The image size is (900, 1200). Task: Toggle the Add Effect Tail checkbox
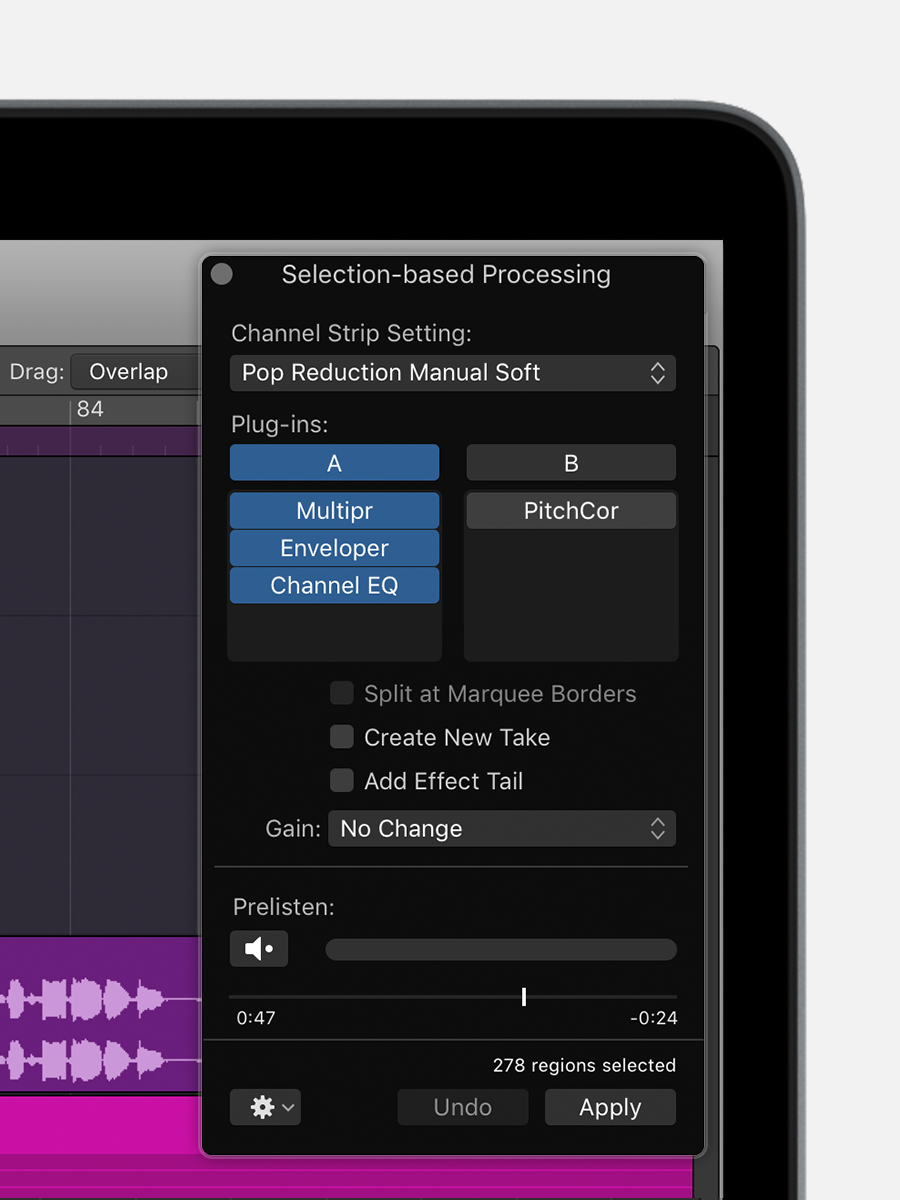[342, 781]
